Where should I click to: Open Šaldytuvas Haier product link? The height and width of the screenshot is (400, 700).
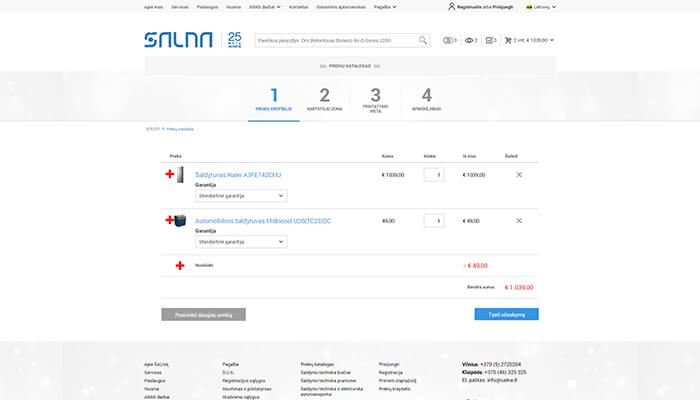tap(238, 175)
